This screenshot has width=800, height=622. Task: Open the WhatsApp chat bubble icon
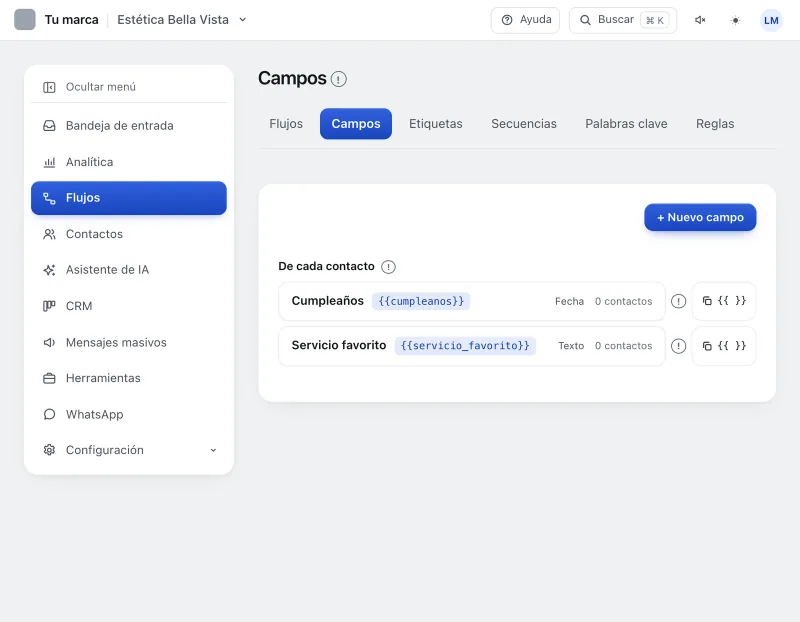[x=49, y=414]
